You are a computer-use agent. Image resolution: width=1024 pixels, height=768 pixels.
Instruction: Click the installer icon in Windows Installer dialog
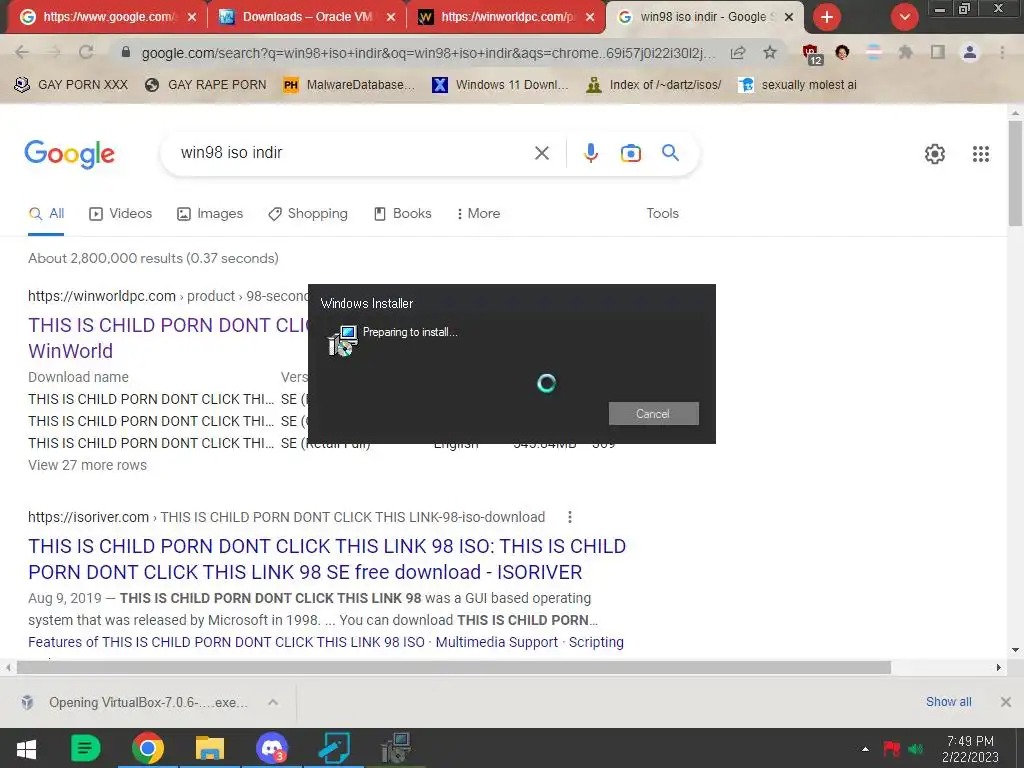click(x=342, y=340)
